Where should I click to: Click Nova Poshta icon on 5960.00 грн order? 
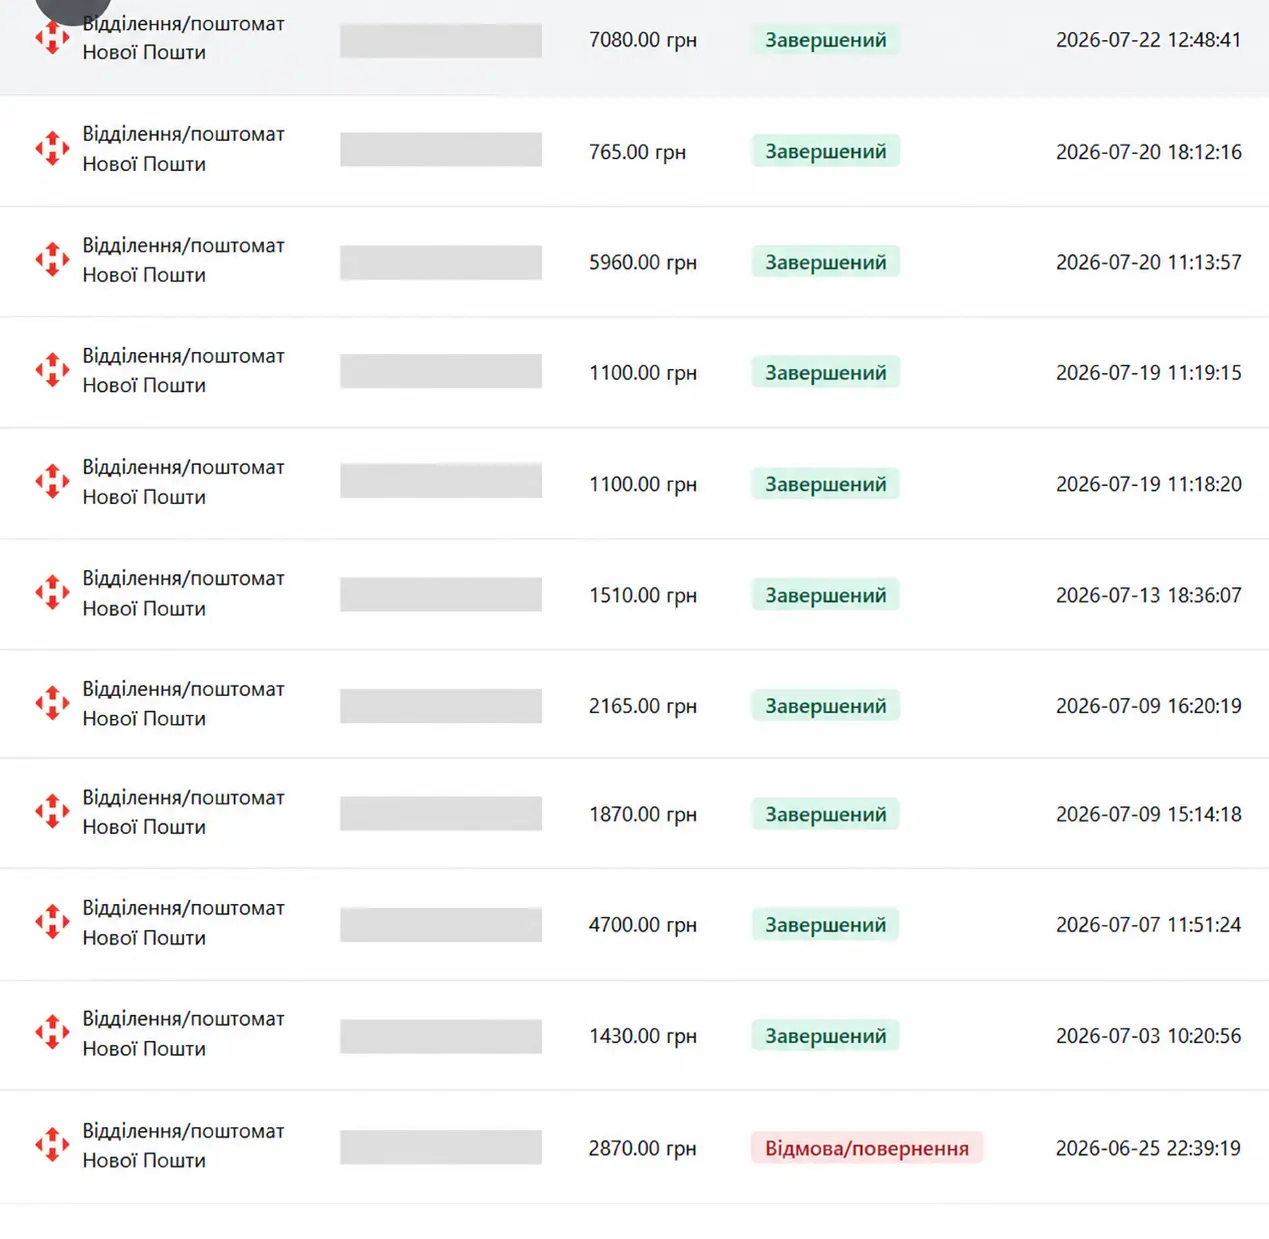tap(52, 260)
